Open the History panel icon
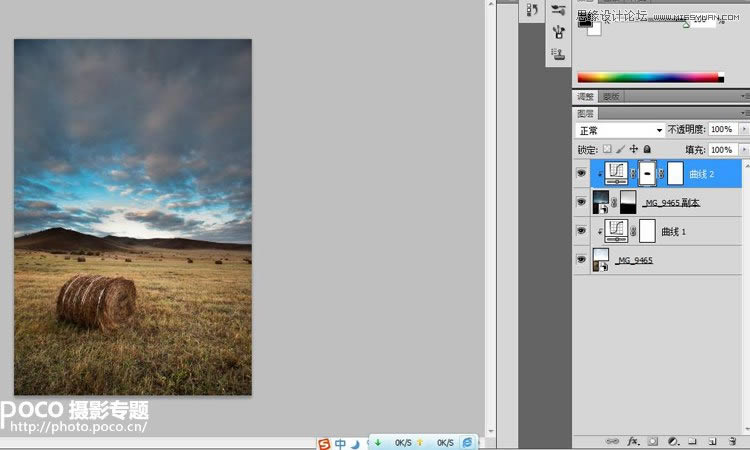This screenshot has width=750, height=450. [531, 9]
